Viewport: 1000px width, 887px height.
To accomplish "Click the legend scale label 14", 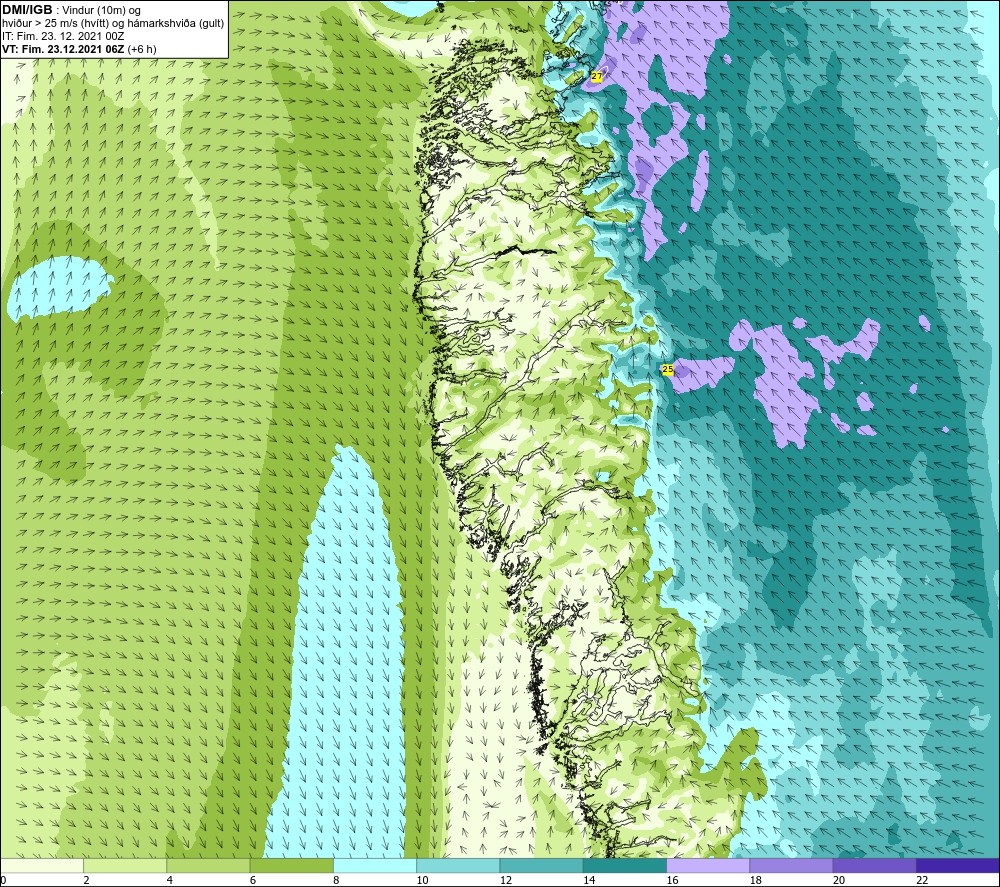I will coord(589,880).
